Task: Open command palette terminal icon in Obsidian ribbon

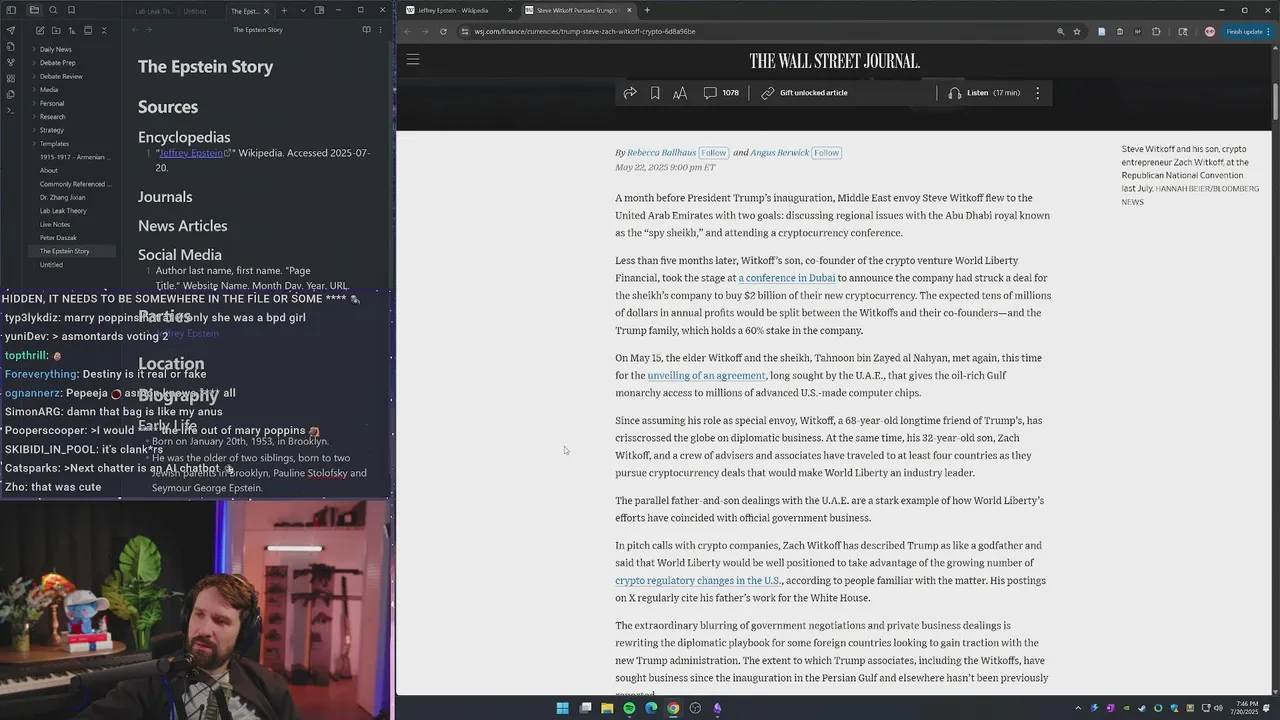Action: (x=11, y=110)
